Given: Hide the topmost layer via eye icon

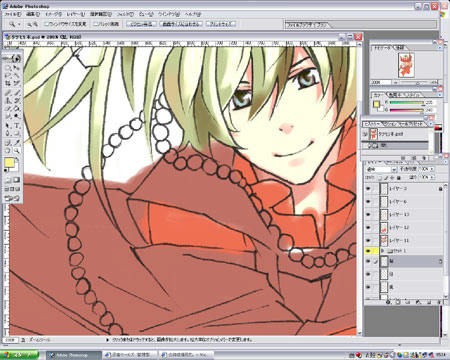Looking at the screenshot, I should coord(368,189).
